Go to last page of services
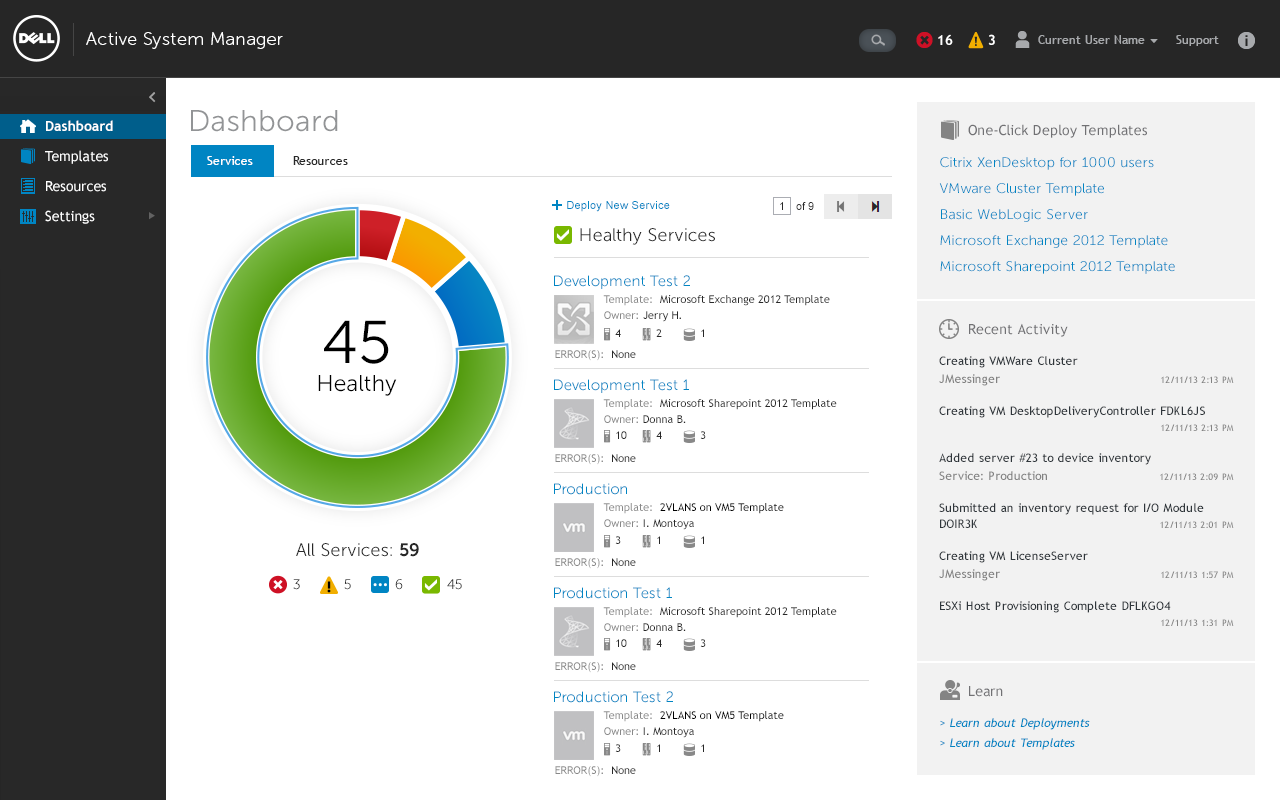This screenshot has height=800, width=1280. [875, 206]
